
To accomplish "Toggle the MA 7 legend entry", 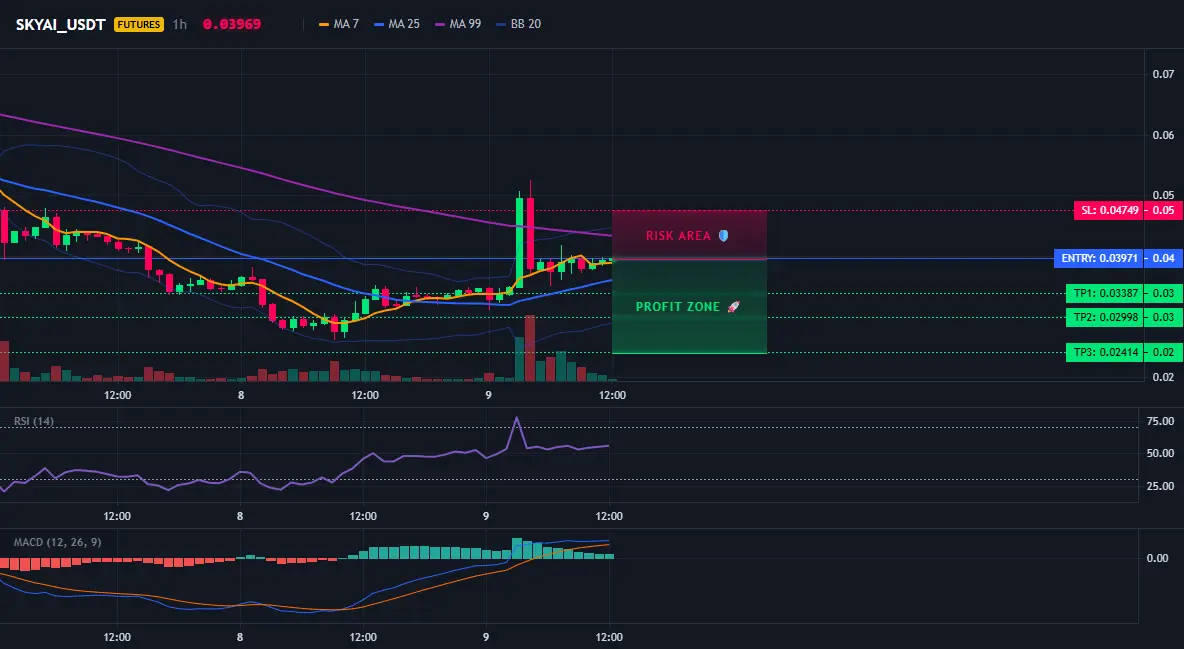I will (x=339, y=24).
